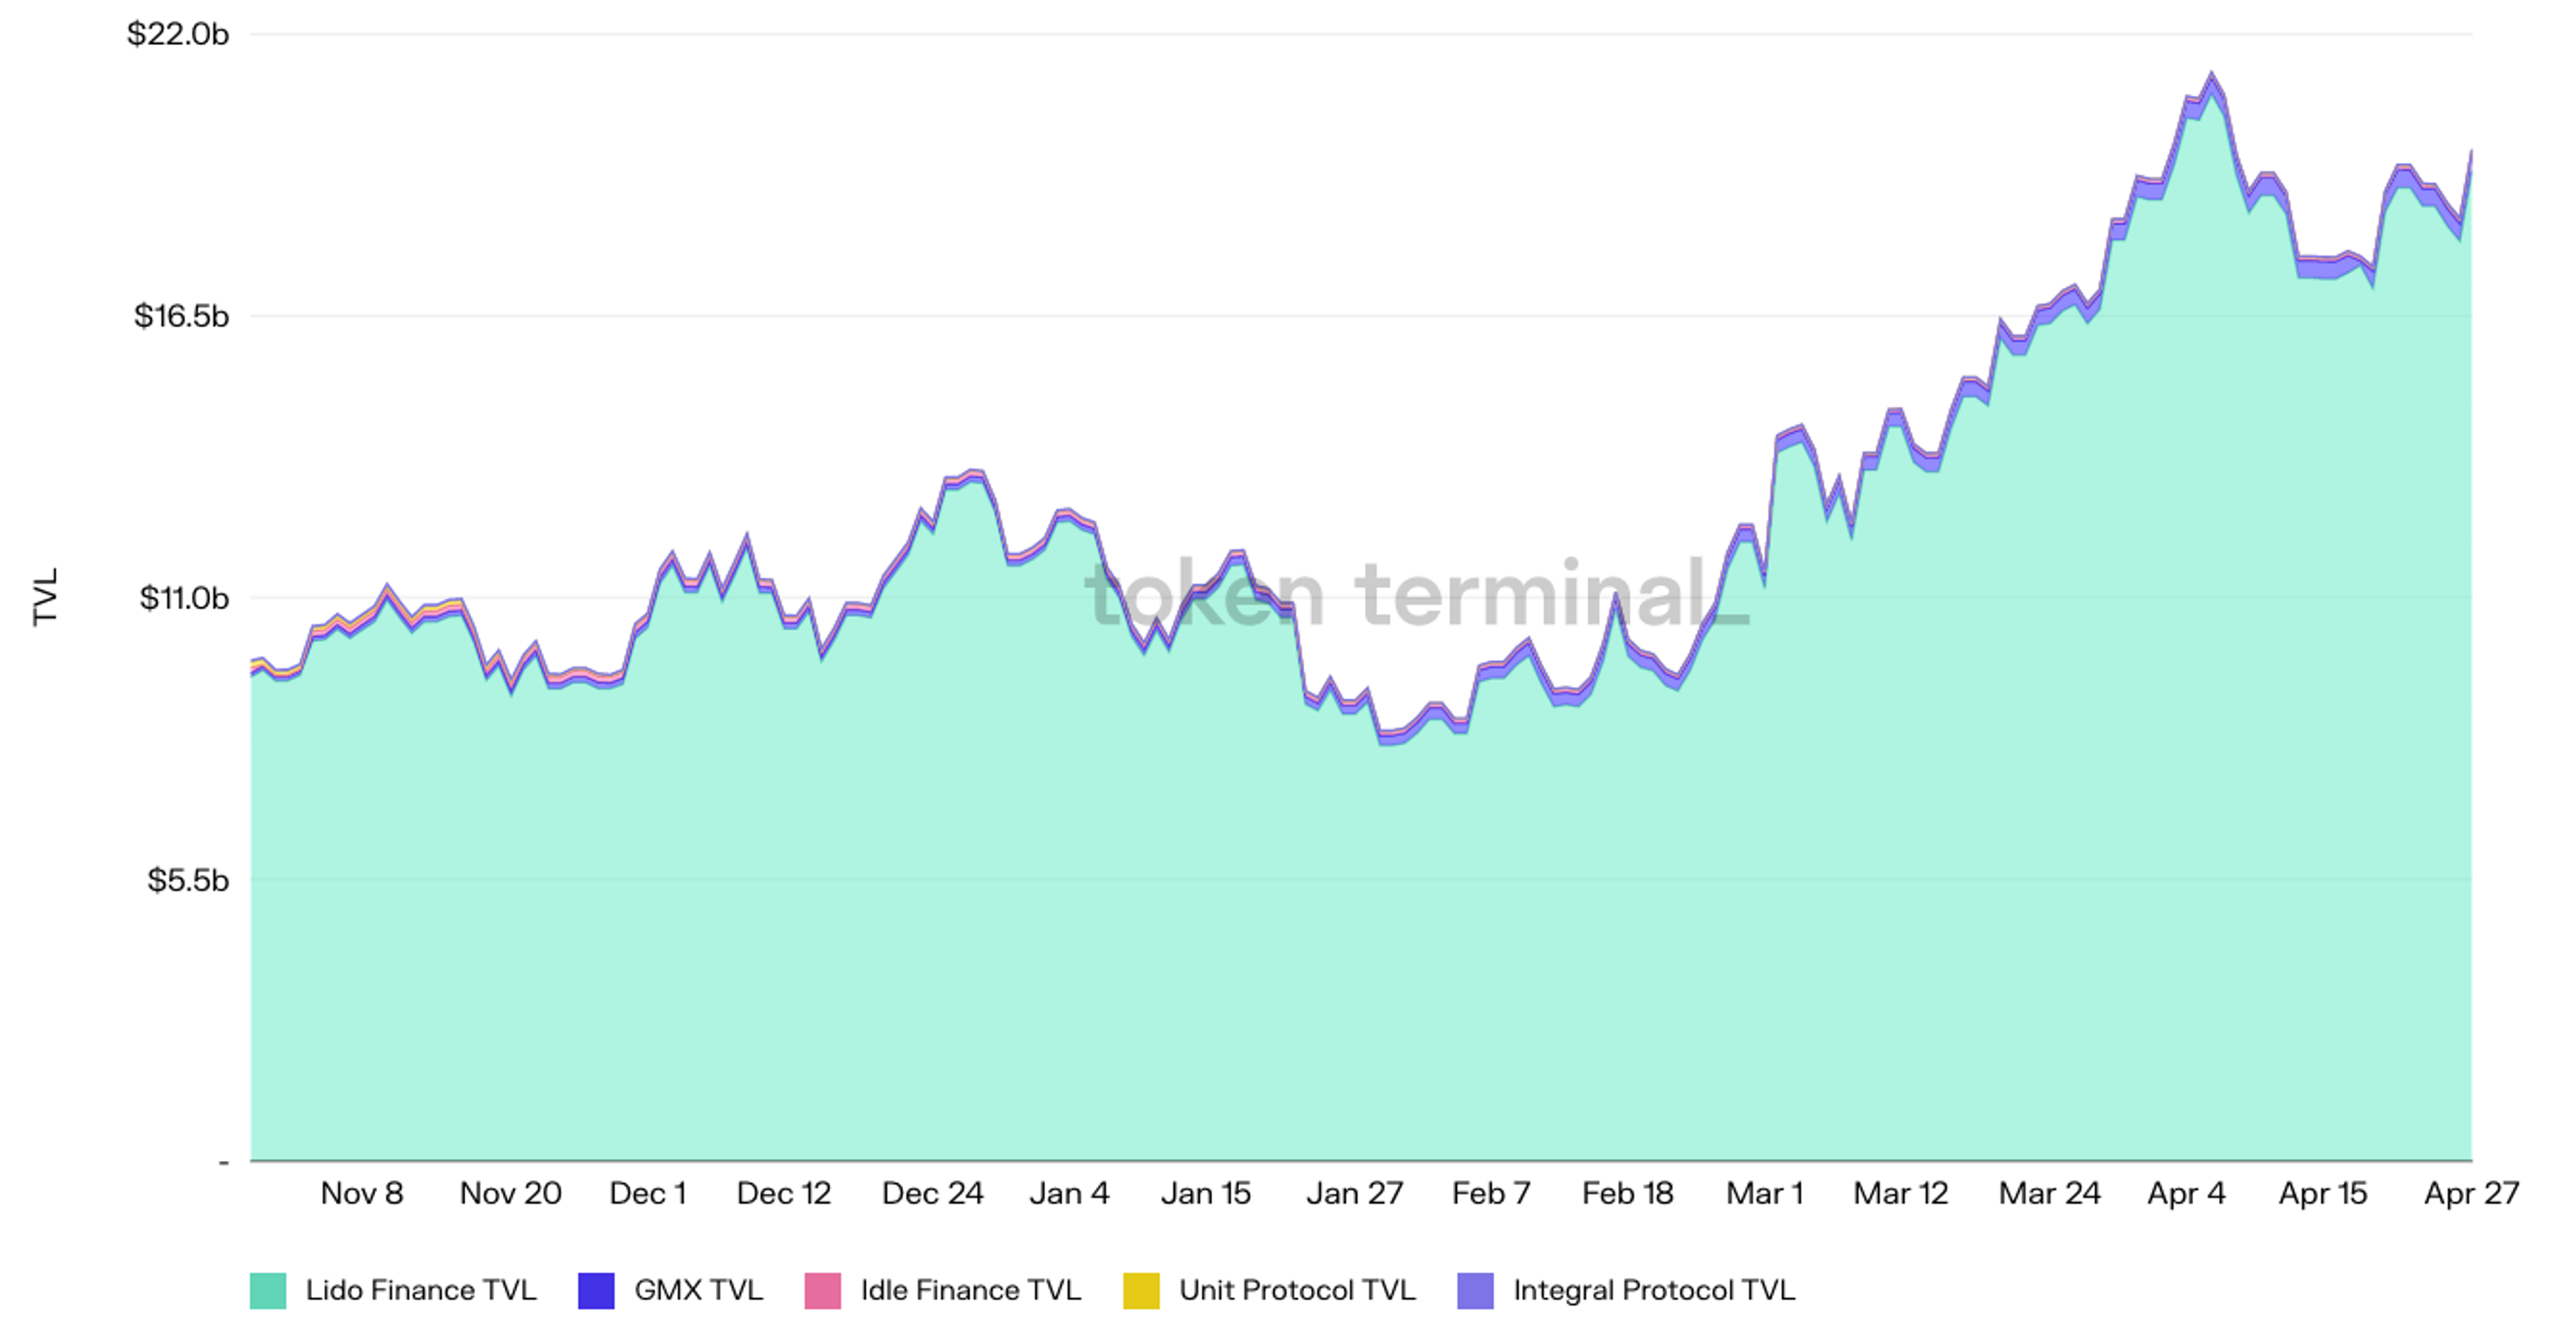Click the $22.0b y-axis label
Image resolution: width=2576 pixels, height=1332 pixels.
(x=177, y=34)
